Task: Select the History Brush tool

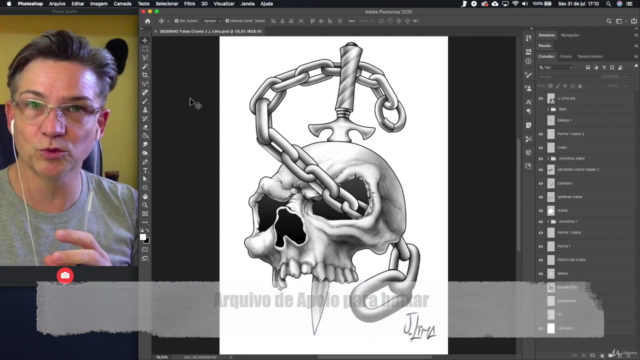Action: point(145,118)
